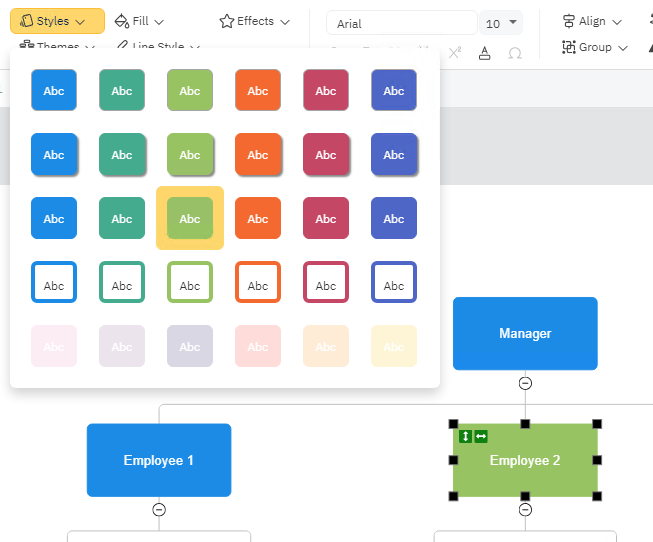Pick the light green drop-shadow Abc style
Image resolution: width=653 pixels, height=542 pixels.
tap(190, 154)
